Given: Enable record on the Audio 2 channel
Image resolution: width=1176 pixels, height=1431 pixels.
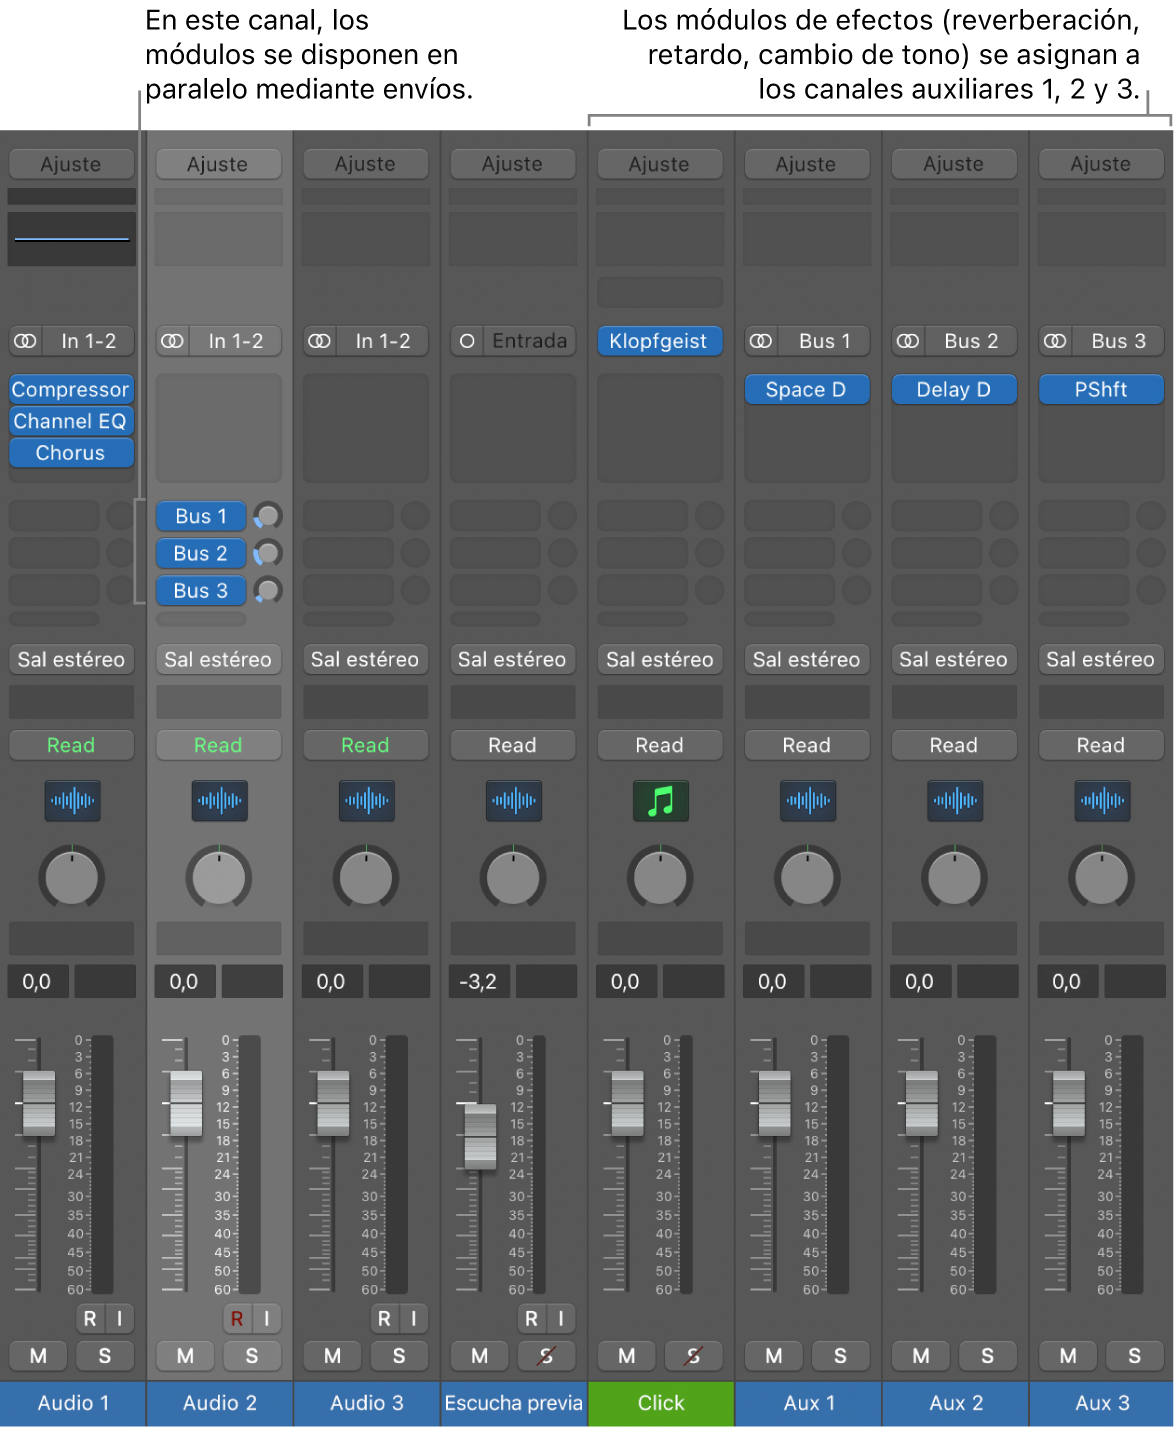Looking at the screenshot, I should (x=237, y=1319).
